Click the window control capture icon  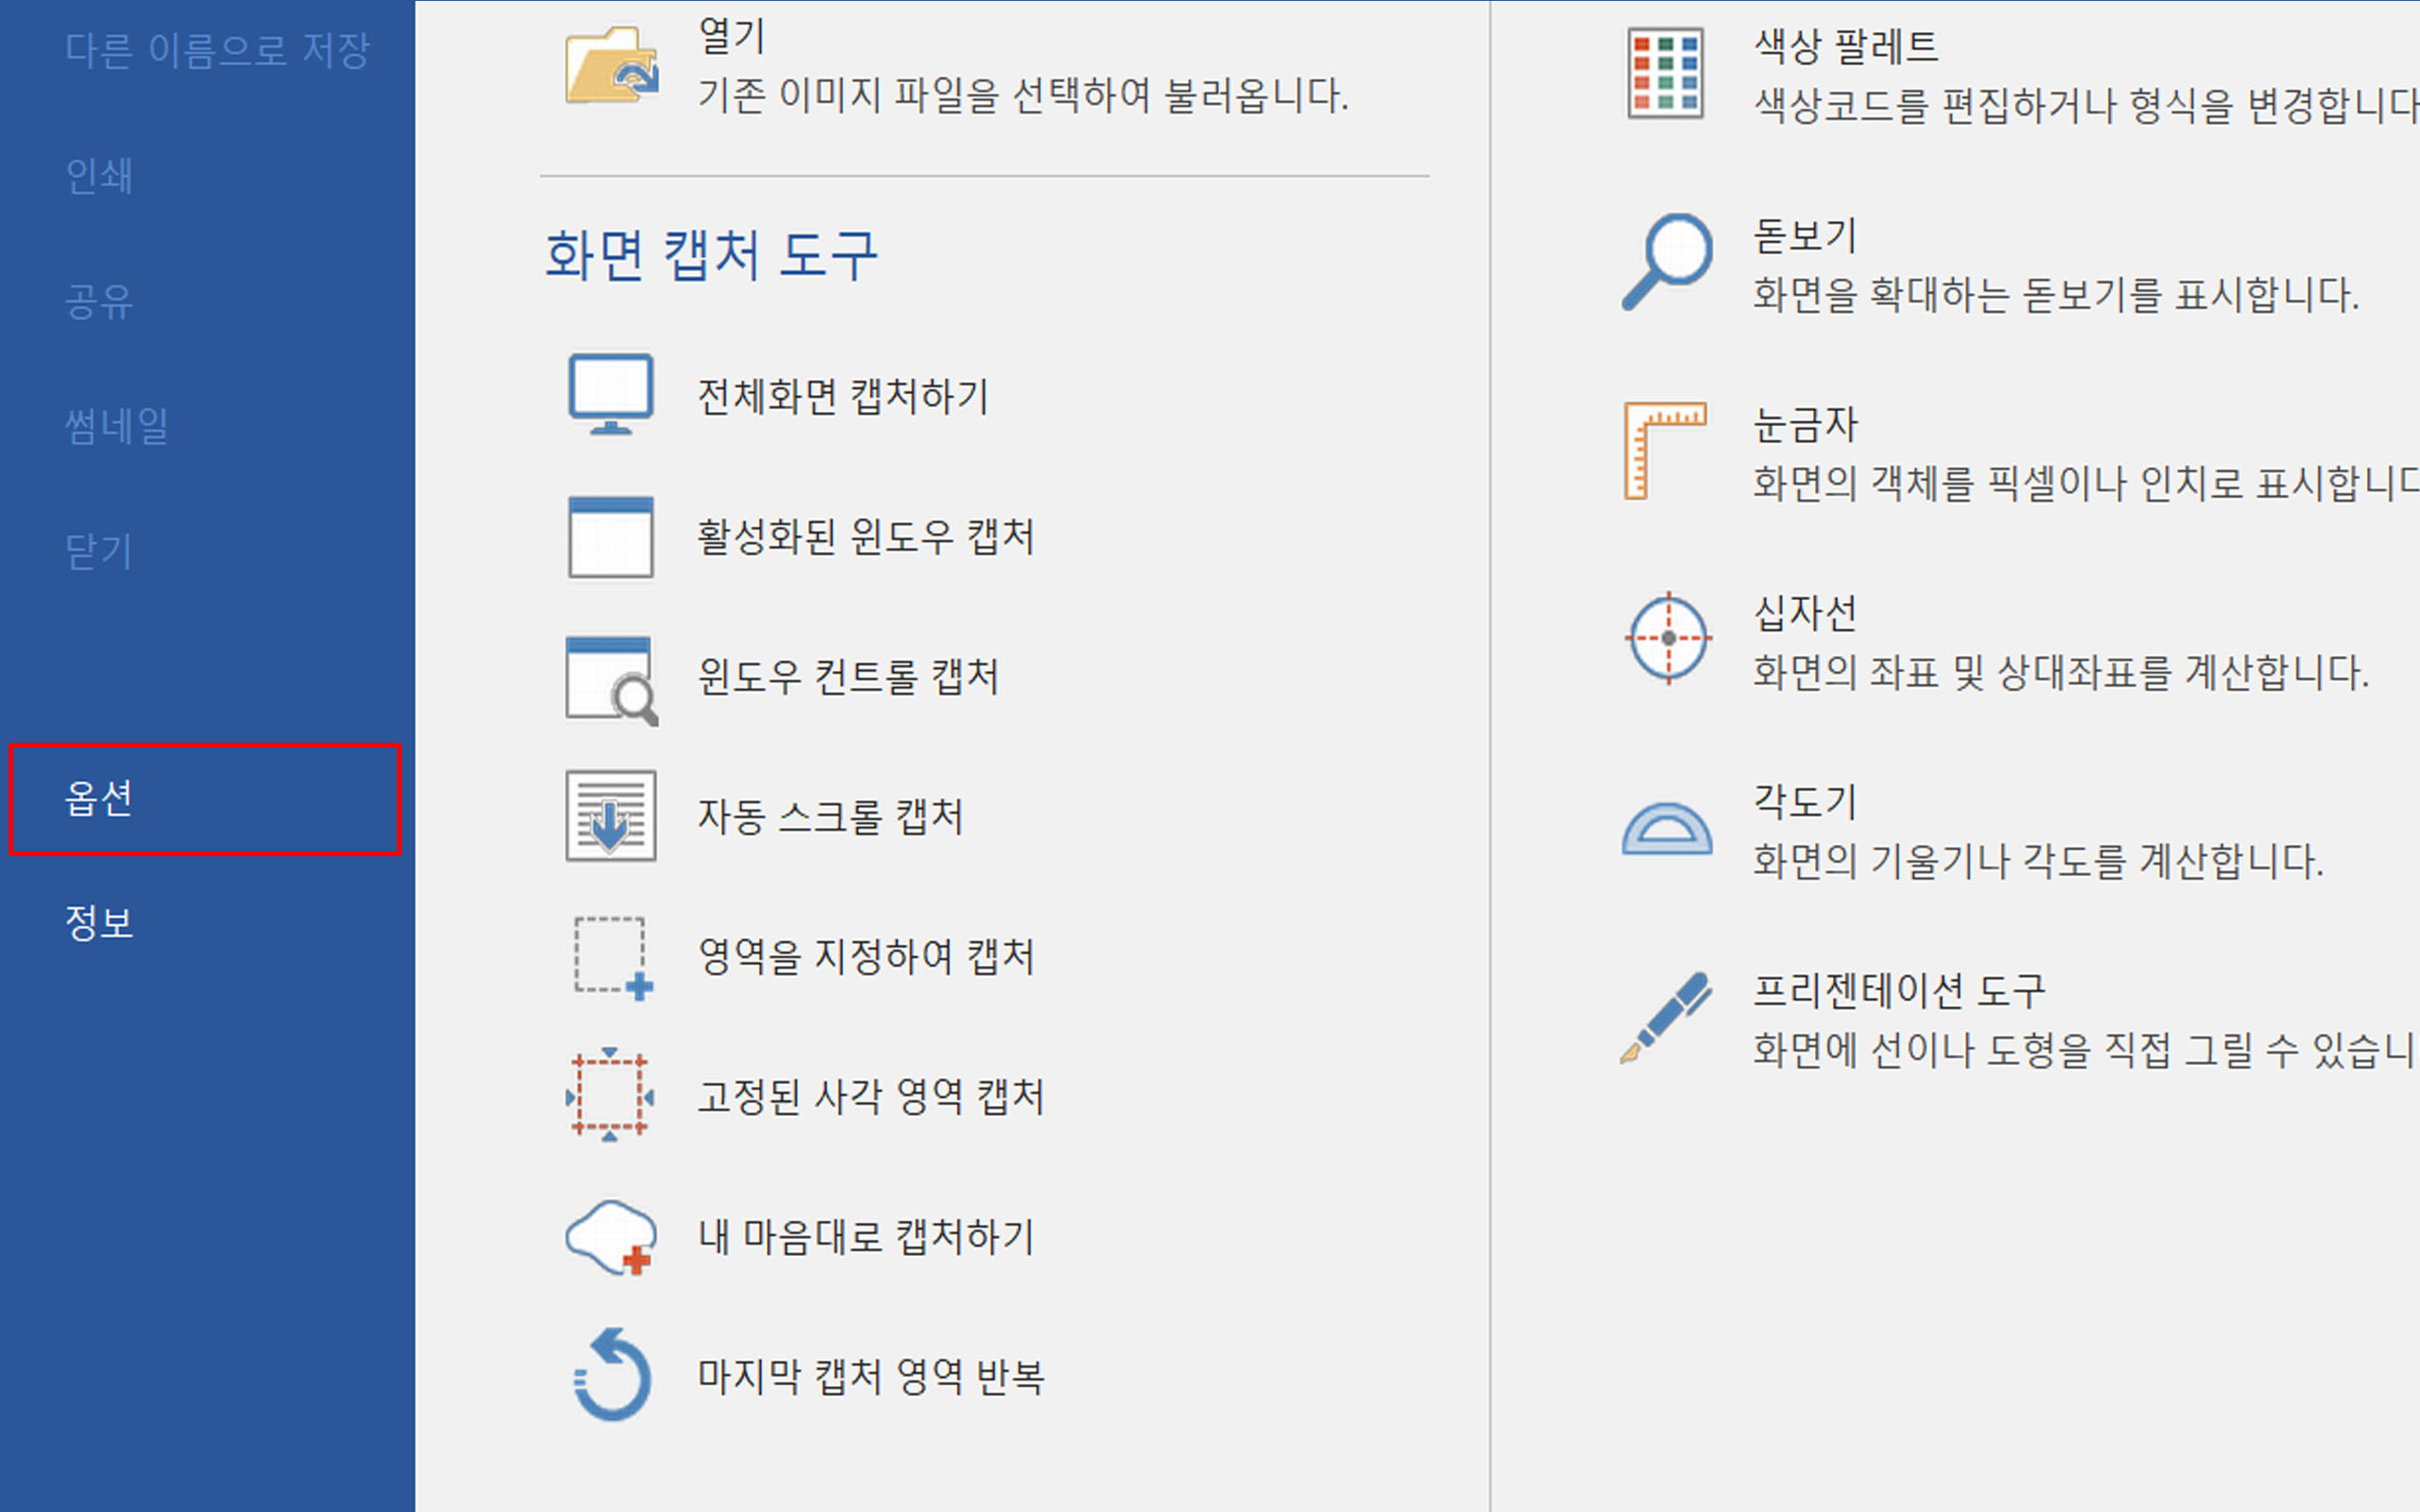coord(611,679)
